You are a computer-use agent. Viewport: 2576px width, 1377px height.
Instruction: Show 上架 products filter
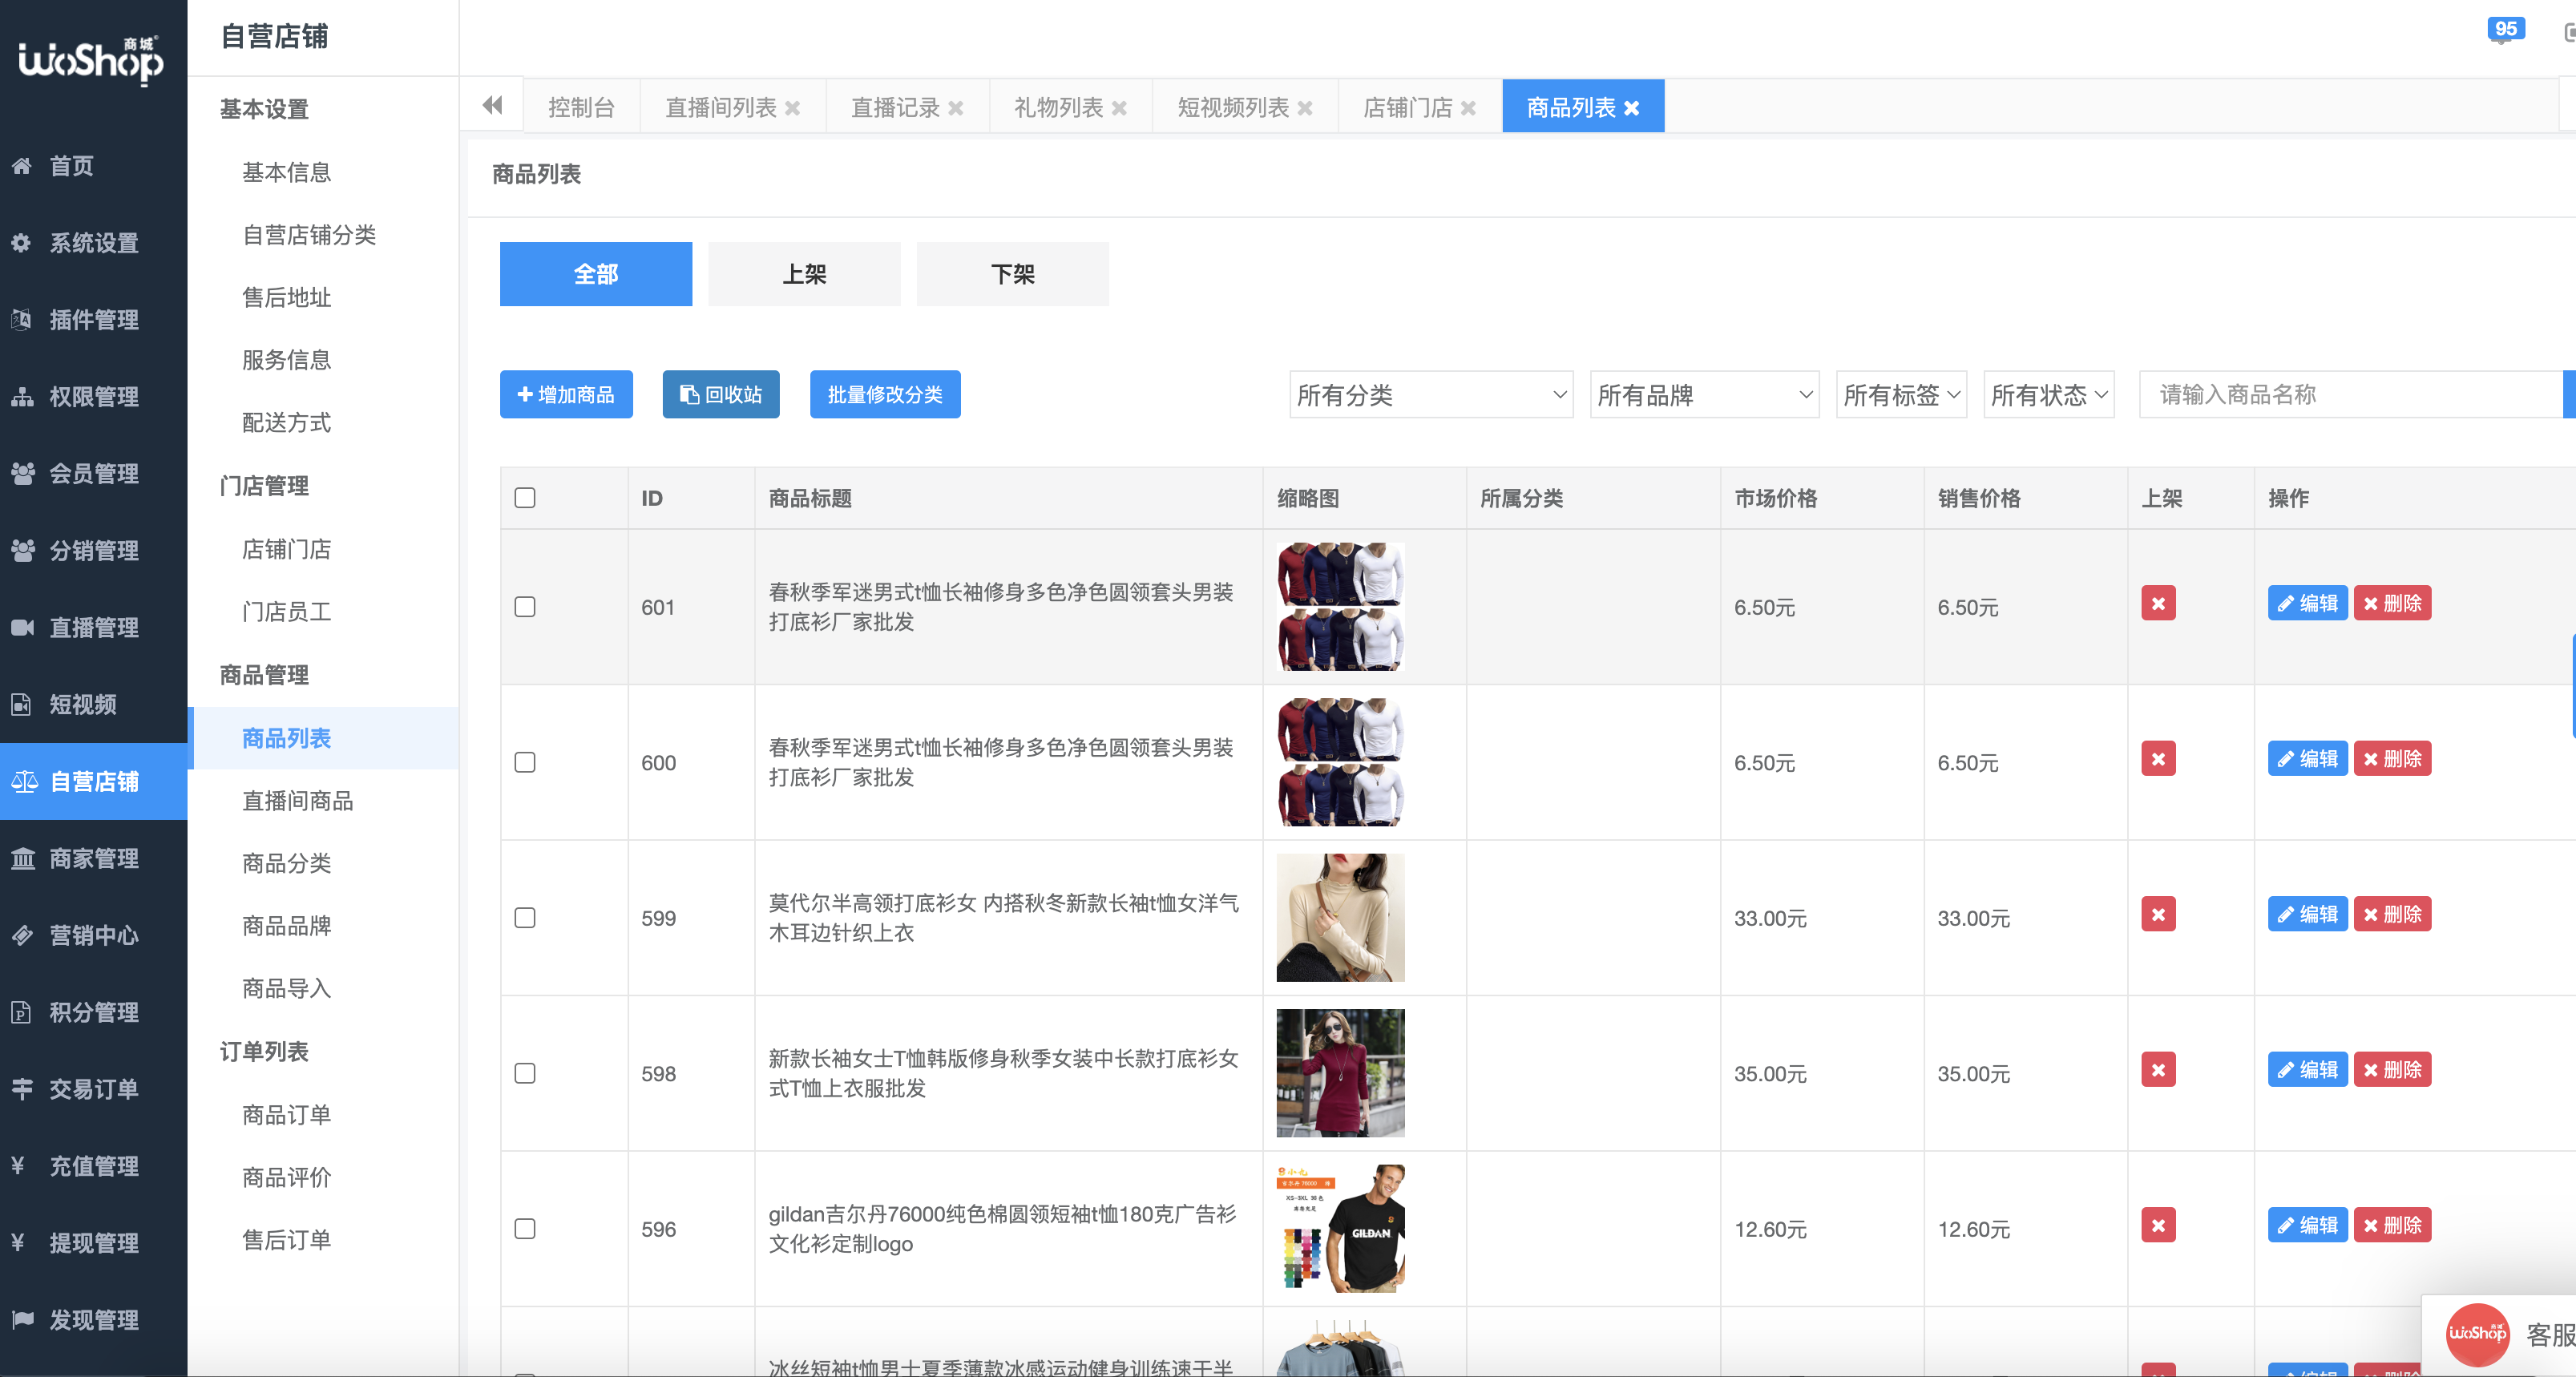coord(804,274)
